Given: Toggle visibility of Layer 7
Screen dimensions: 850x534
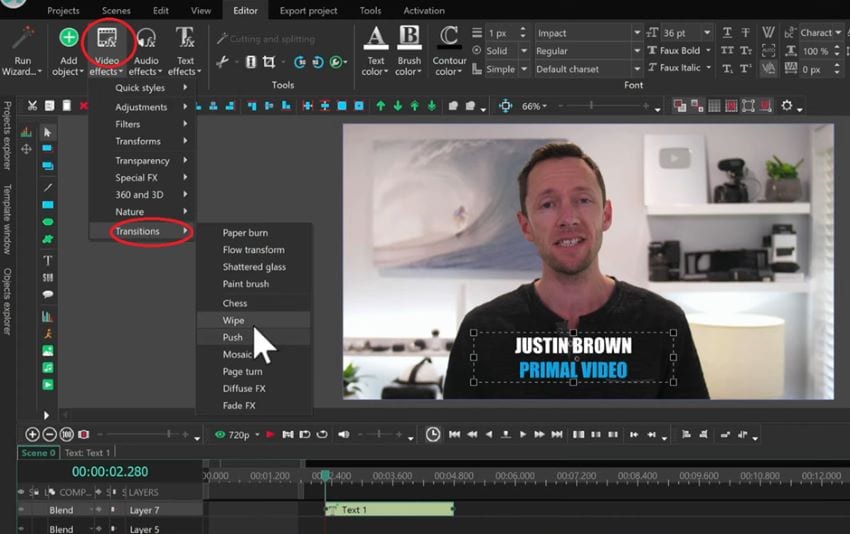Looking at the screenshot, I should 21,510.
